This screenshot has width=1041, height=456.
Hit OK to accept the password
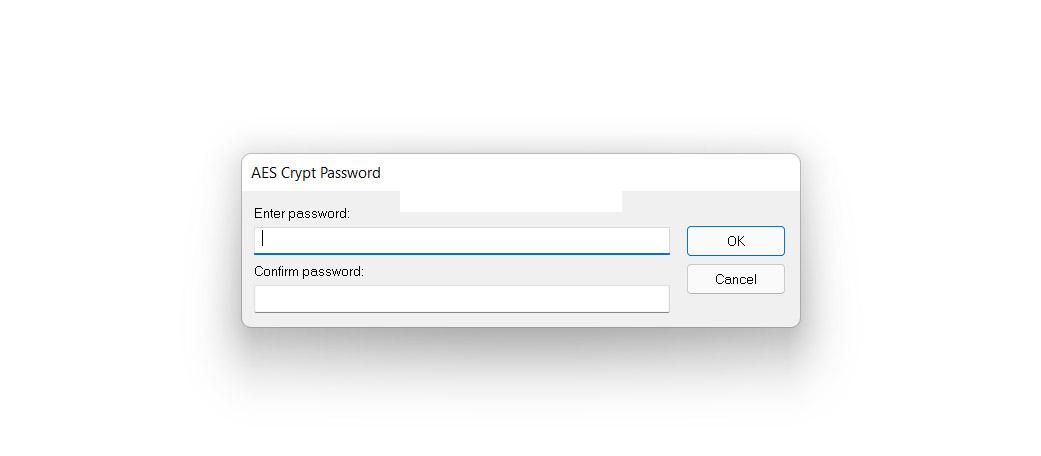click(735, 241)
